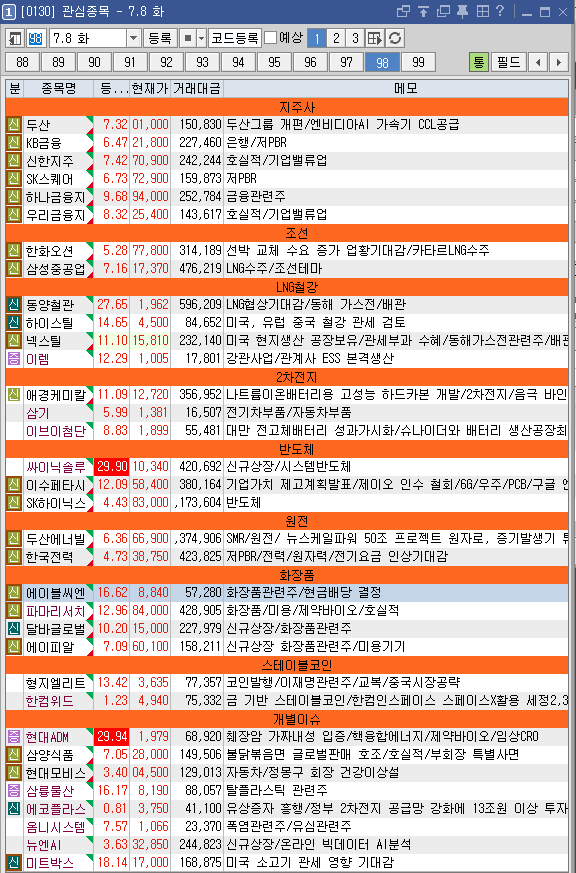Click the red 29.94 cell for 현대ADM
This screenshot has height=873, width=576.
coord(112,737)
